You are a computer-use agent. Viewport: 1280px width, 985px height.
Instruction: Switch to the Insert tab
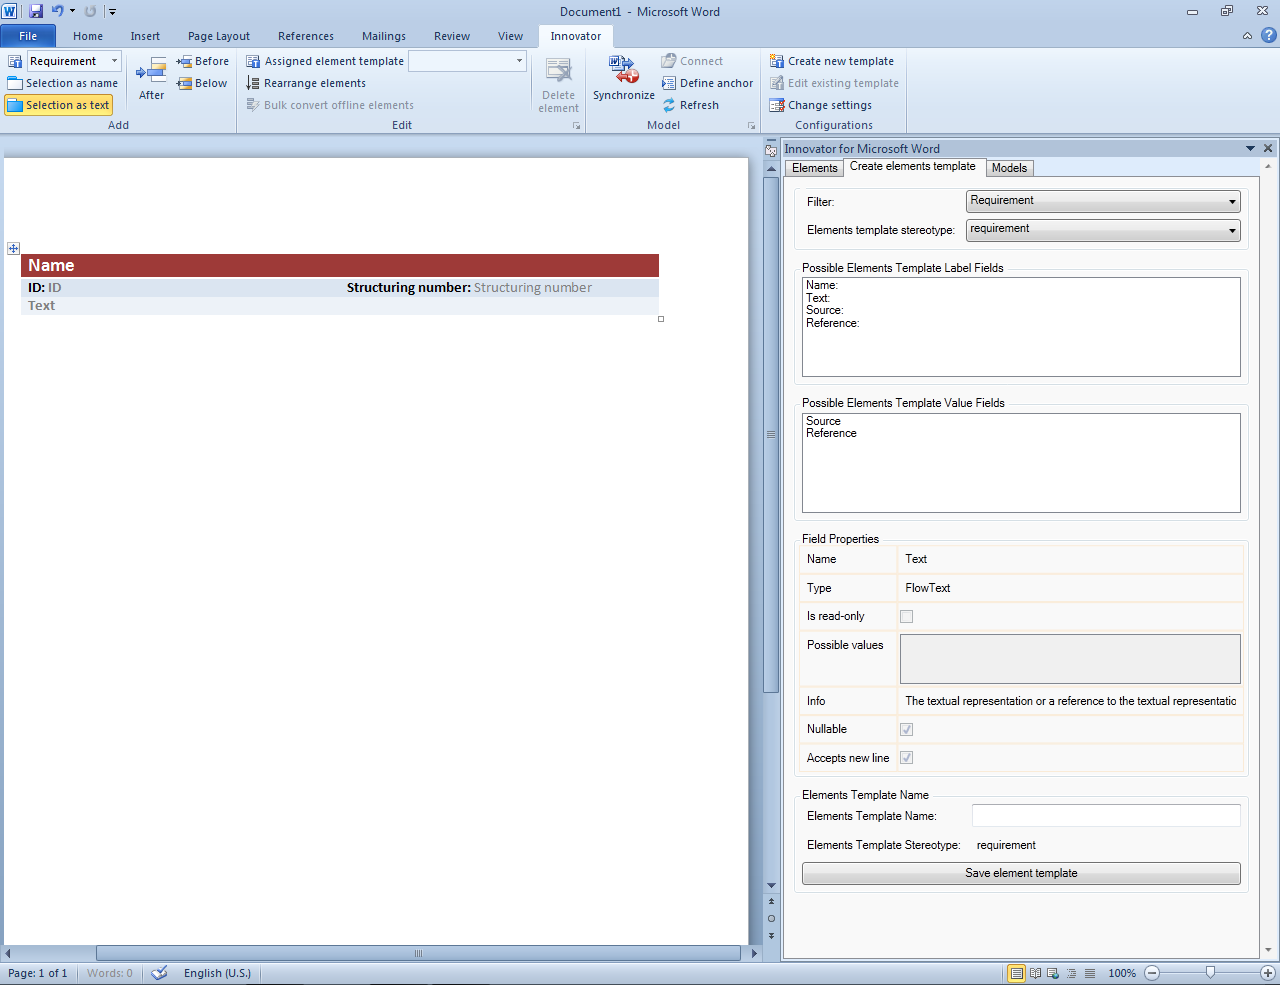145,36
